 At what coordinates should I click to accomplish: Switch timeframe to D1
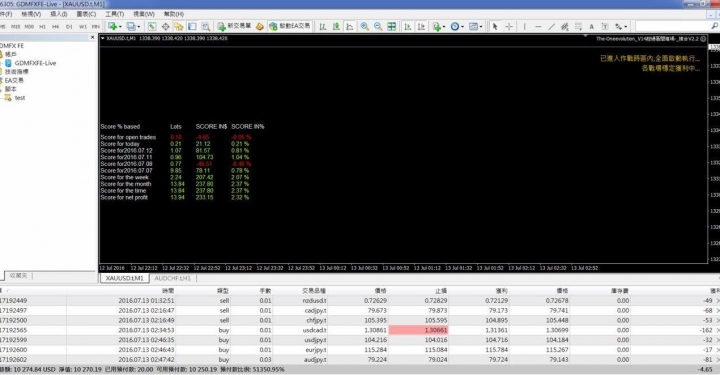pyautogui.click(x=69, y=27)
